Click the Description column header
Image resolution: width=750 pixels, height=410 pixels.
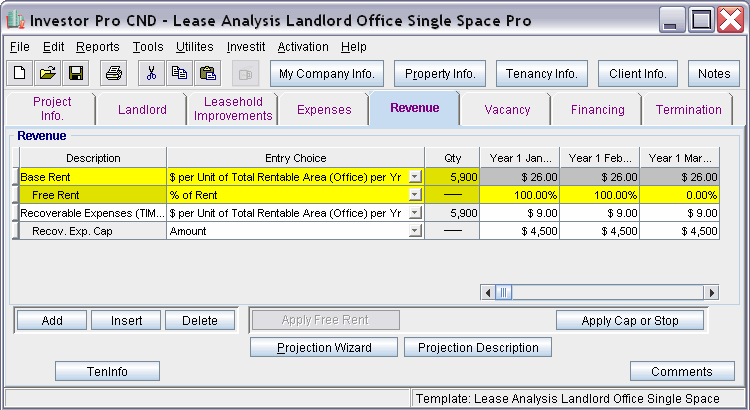click(x=93, y=158)
